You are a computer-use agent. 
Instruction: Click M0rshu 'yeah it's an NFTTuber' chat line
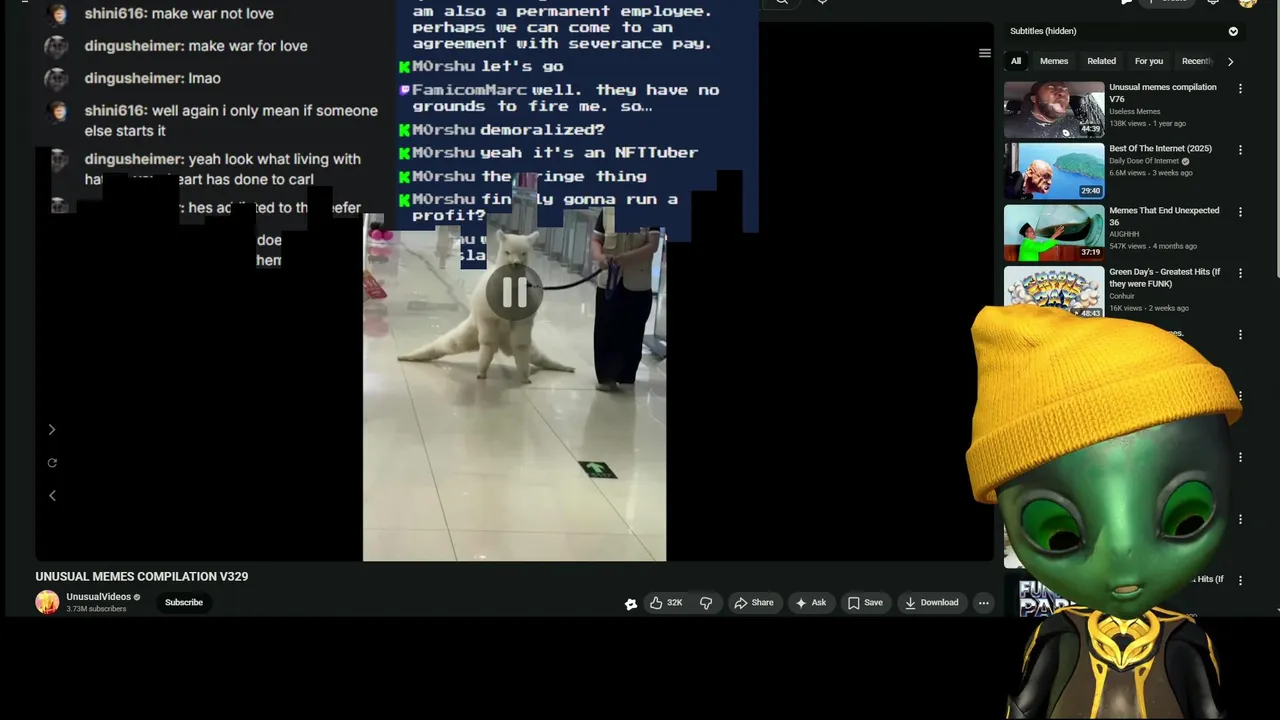click(549, 153)
